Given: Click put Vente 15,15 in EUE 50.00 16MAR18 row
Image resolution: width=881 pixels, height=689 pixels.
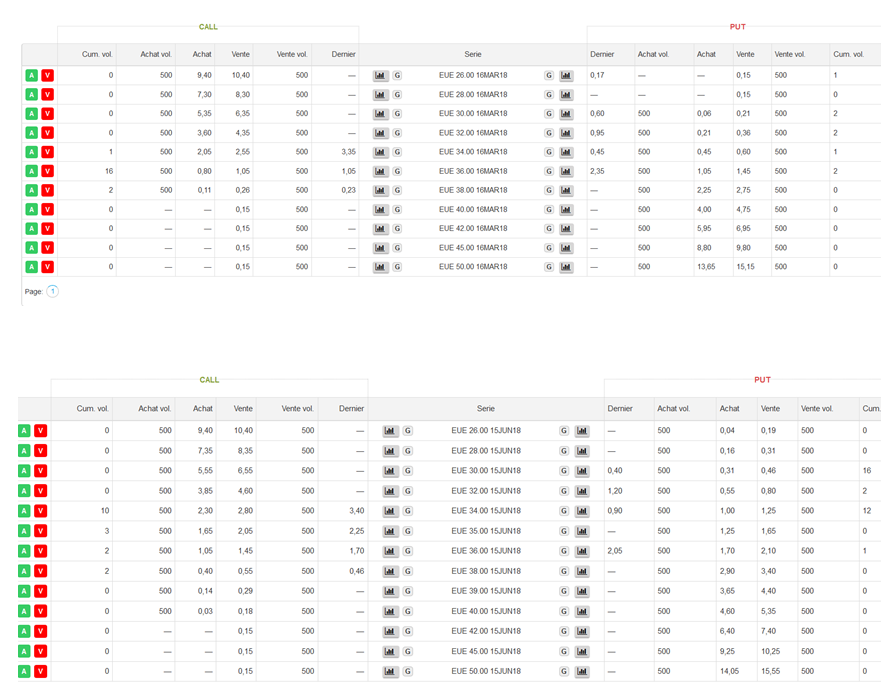Looking at the screenshot, I should pos(746,267).
